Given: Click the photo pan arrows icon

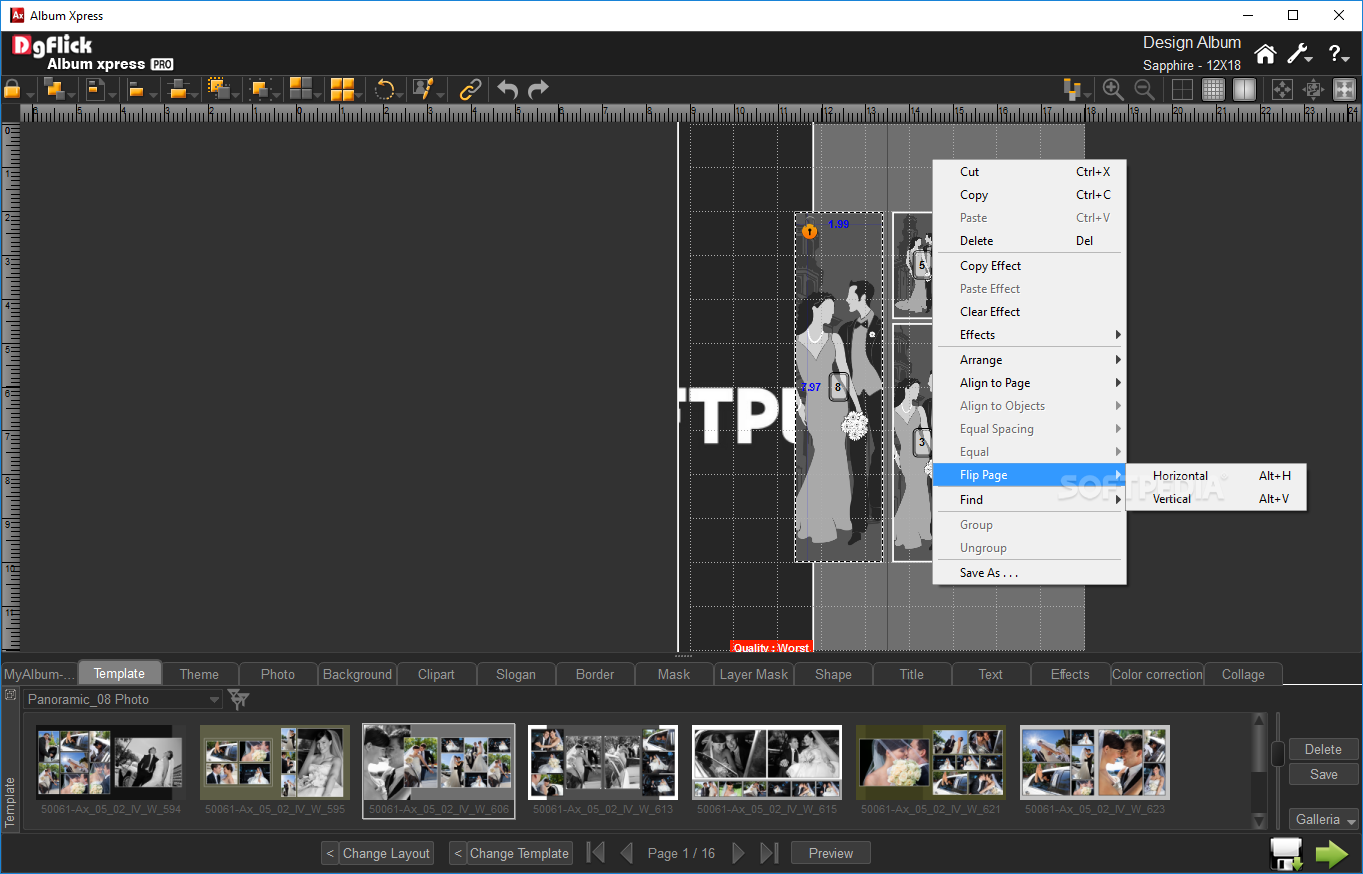Looking at the screenshot, I should coord(1313,90).
